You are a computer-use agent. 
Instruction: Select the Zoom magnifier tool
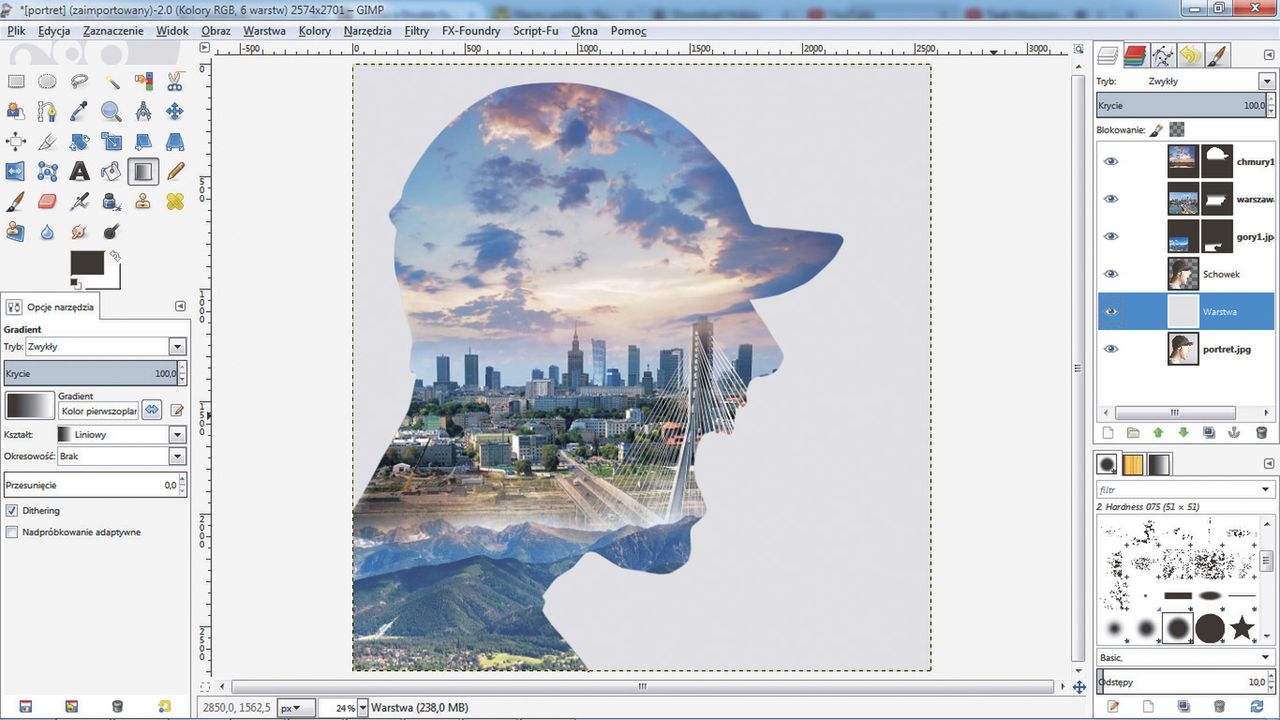[111, 112]
